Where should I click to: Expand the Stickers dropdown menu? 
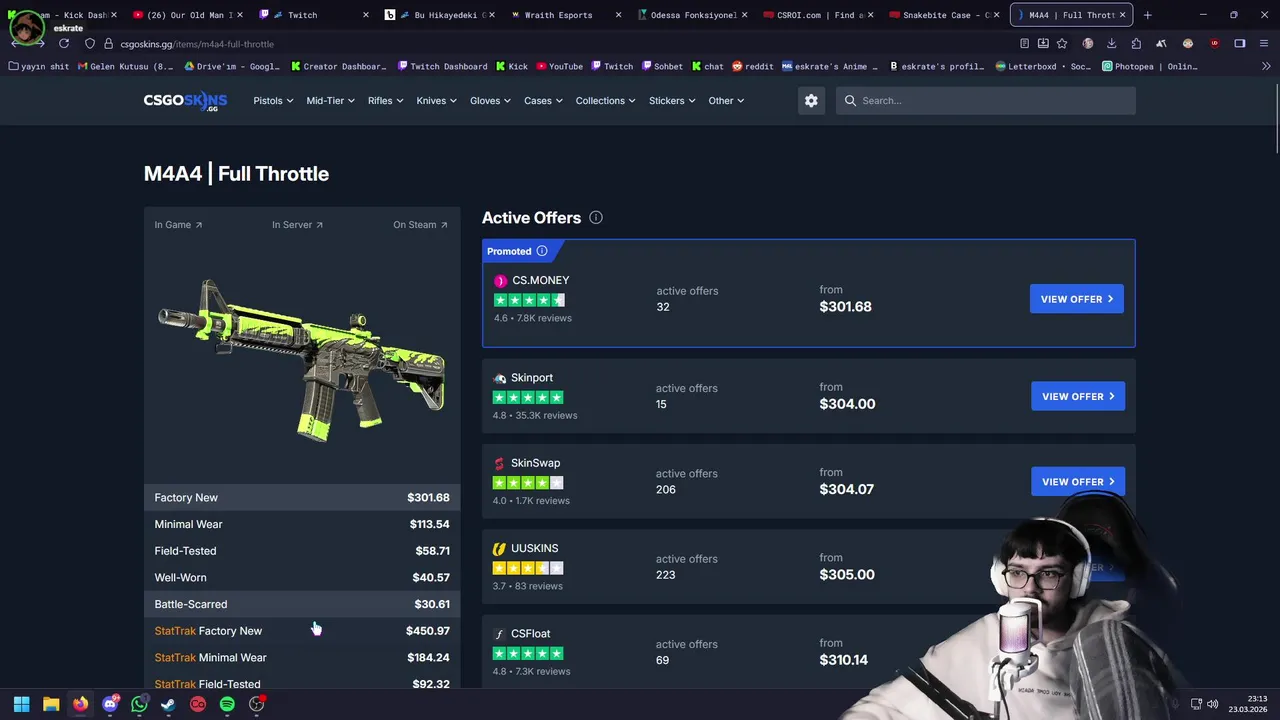pyautogui.click(x=672, y=101)
